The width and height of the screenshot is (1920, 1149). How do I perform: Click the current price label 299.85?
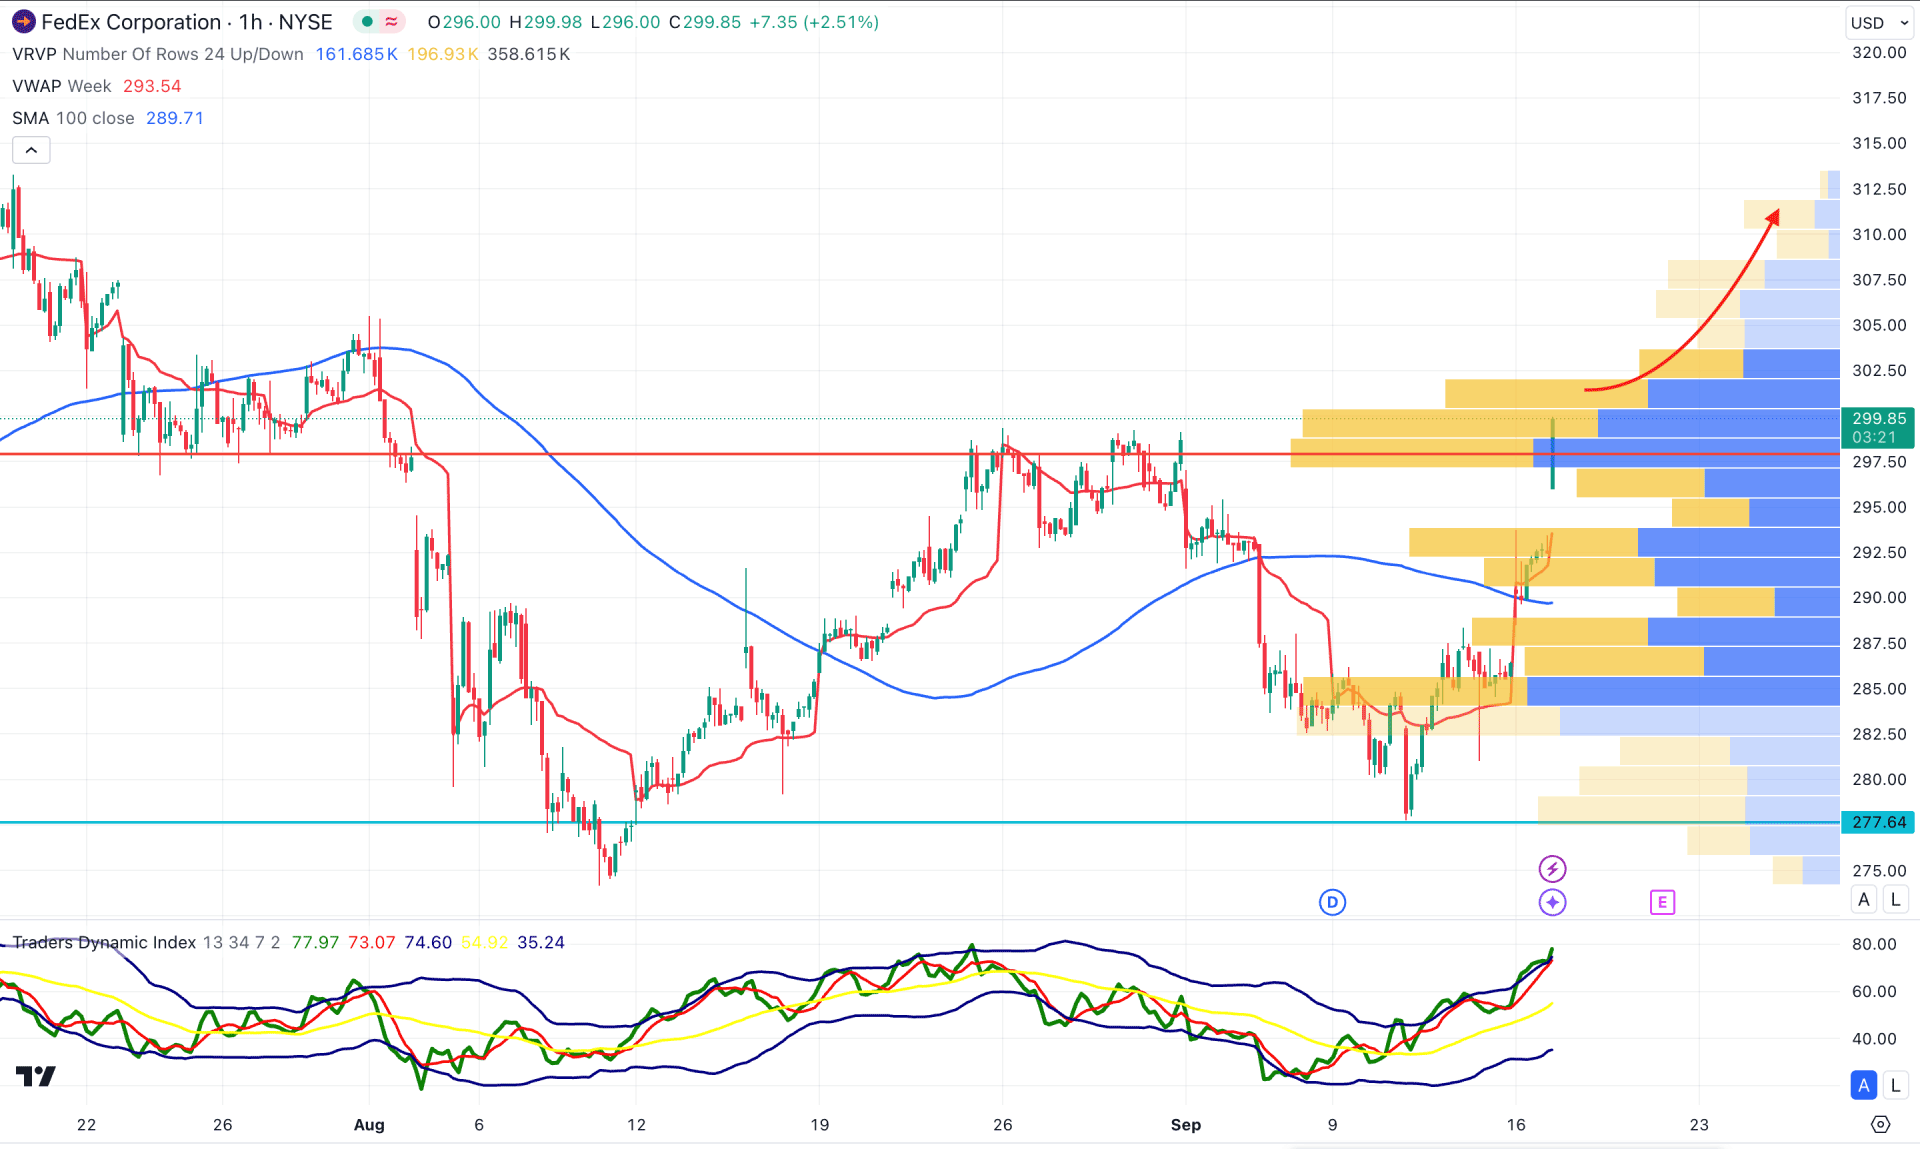click(x=1878, y=418)
